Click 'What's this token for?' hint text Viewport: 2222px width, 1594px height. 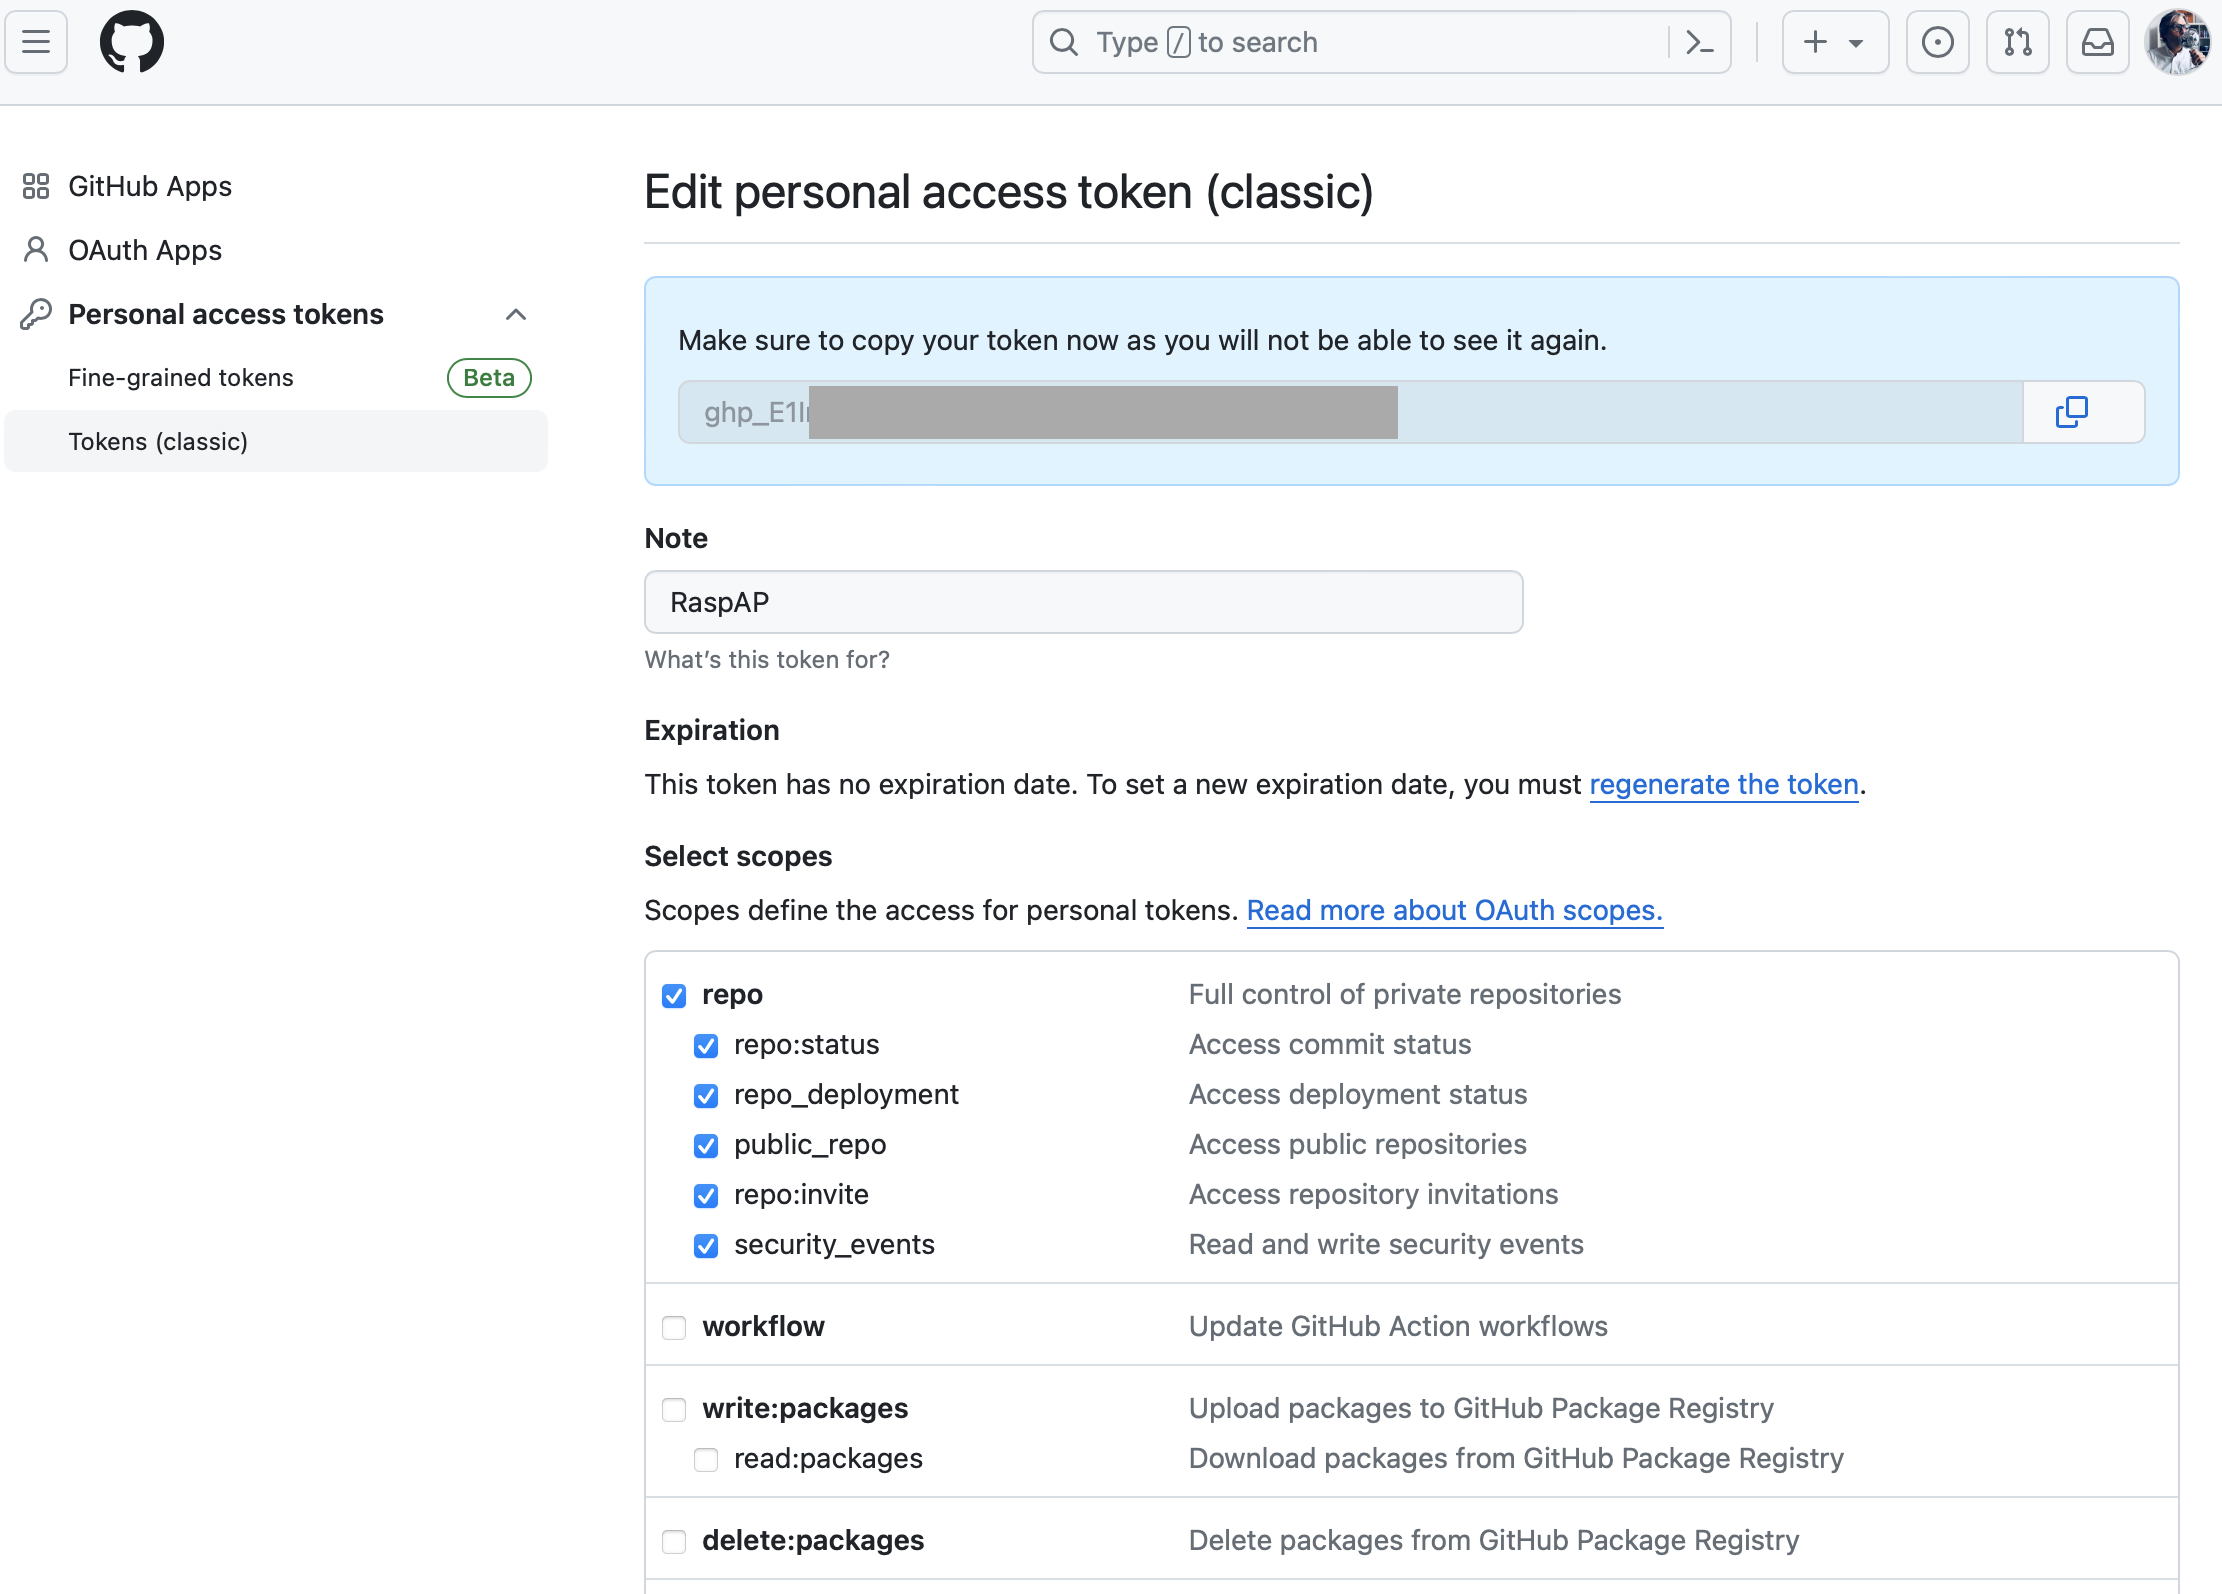click(767, 660)
